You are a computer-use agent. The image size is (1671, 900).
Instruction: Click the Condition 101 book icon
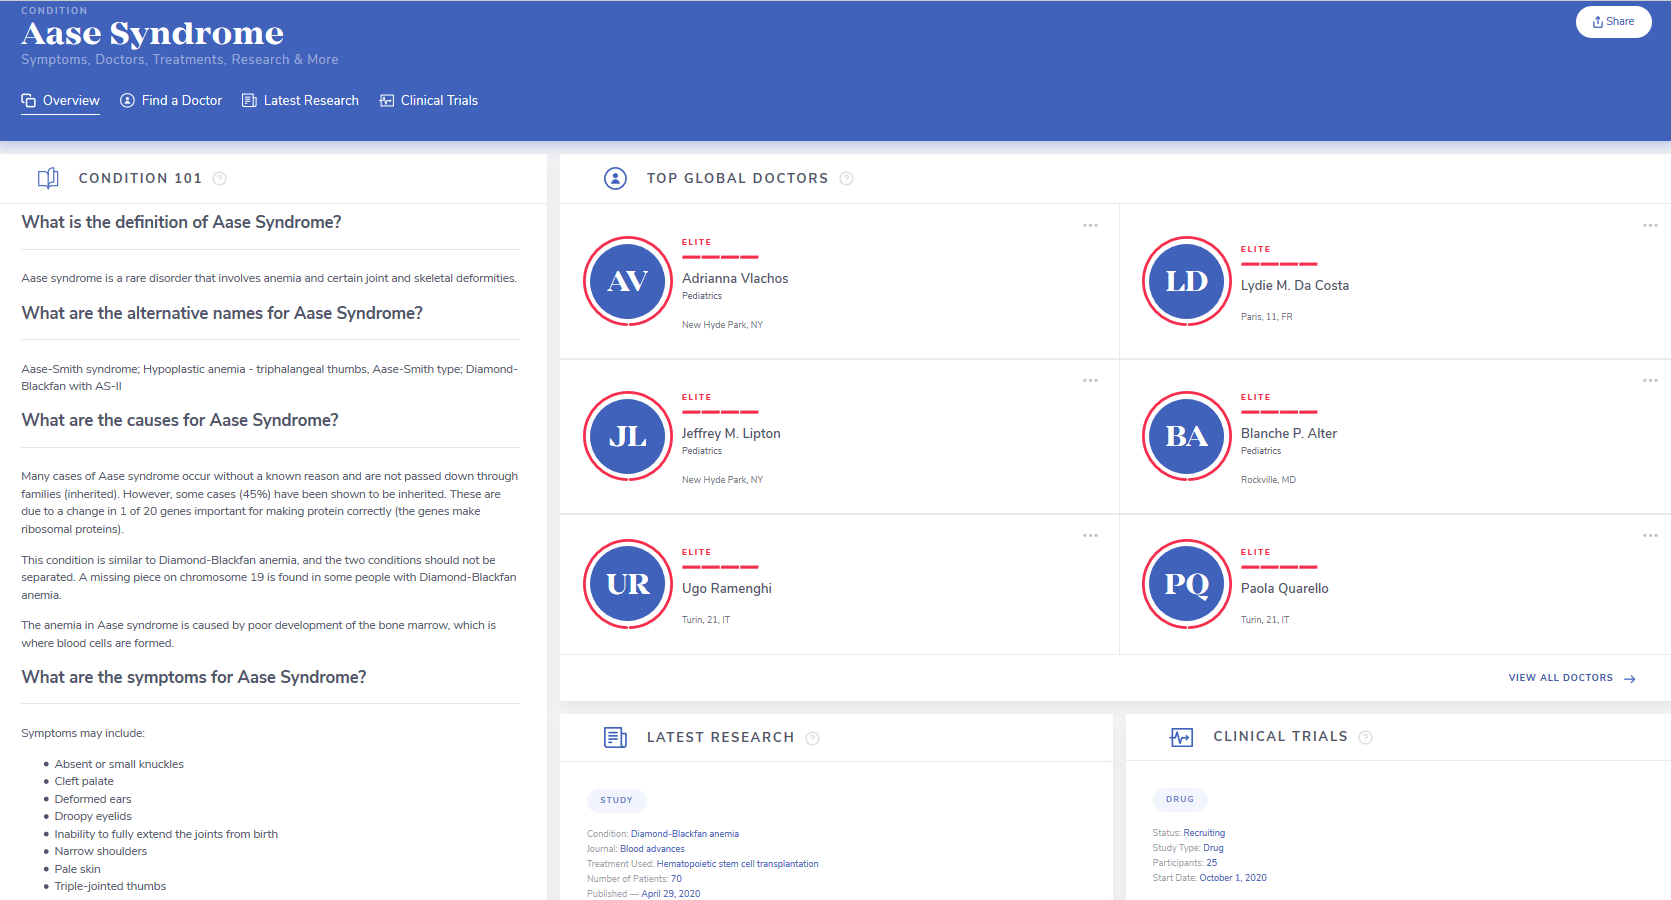point(48,179)
